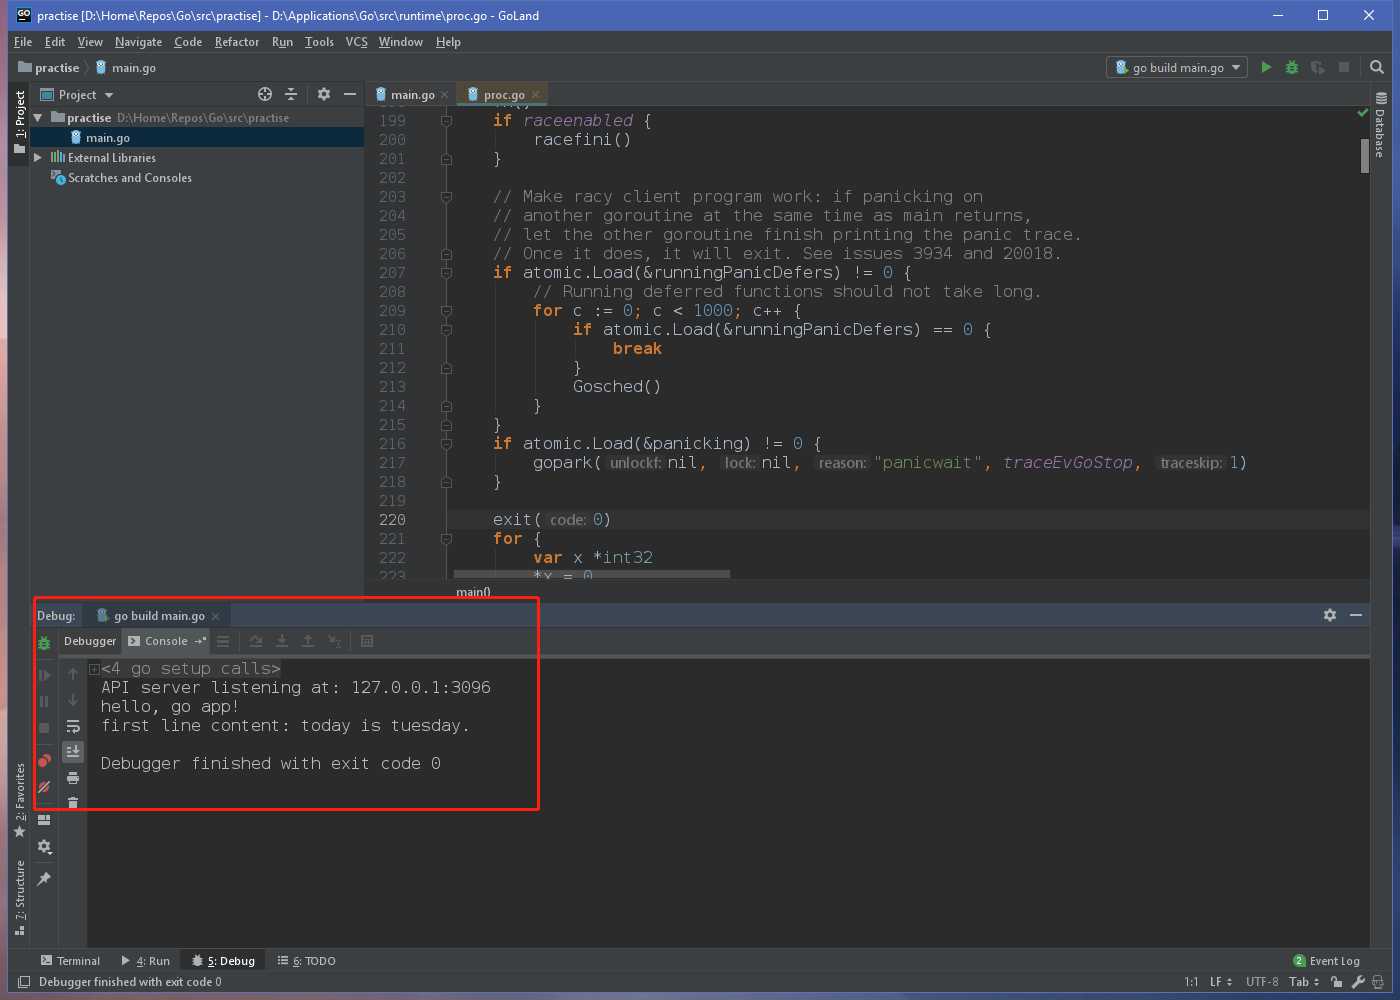Click the print icon in console sidebar
Screen dimensions: 1400x1000
73,777
